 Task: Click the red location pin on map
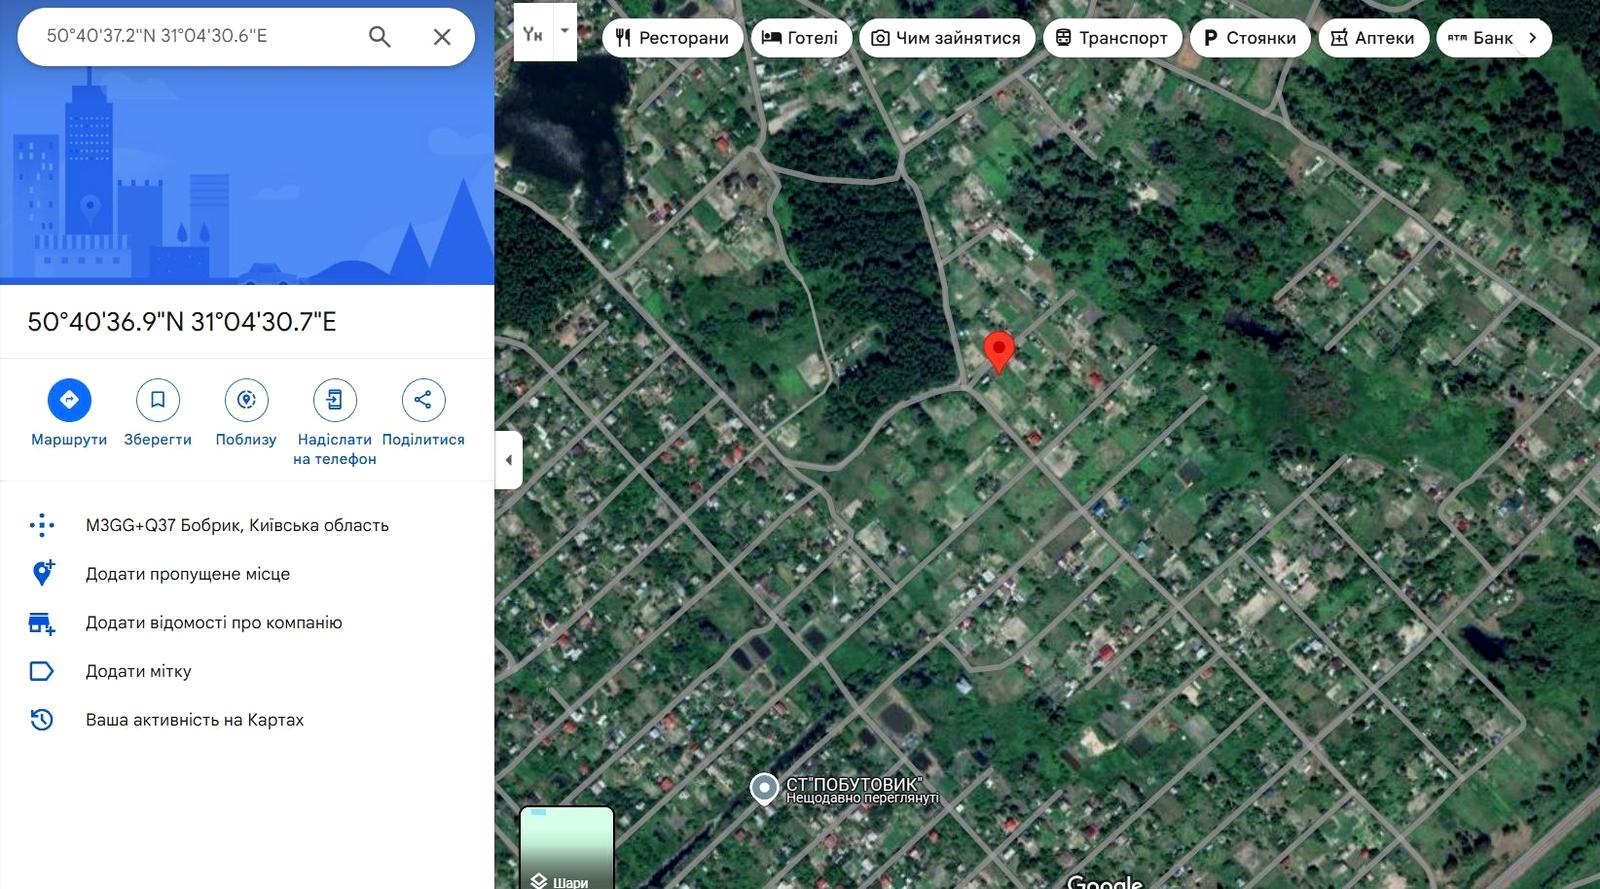pyautogui.click(x=998, y=352)
